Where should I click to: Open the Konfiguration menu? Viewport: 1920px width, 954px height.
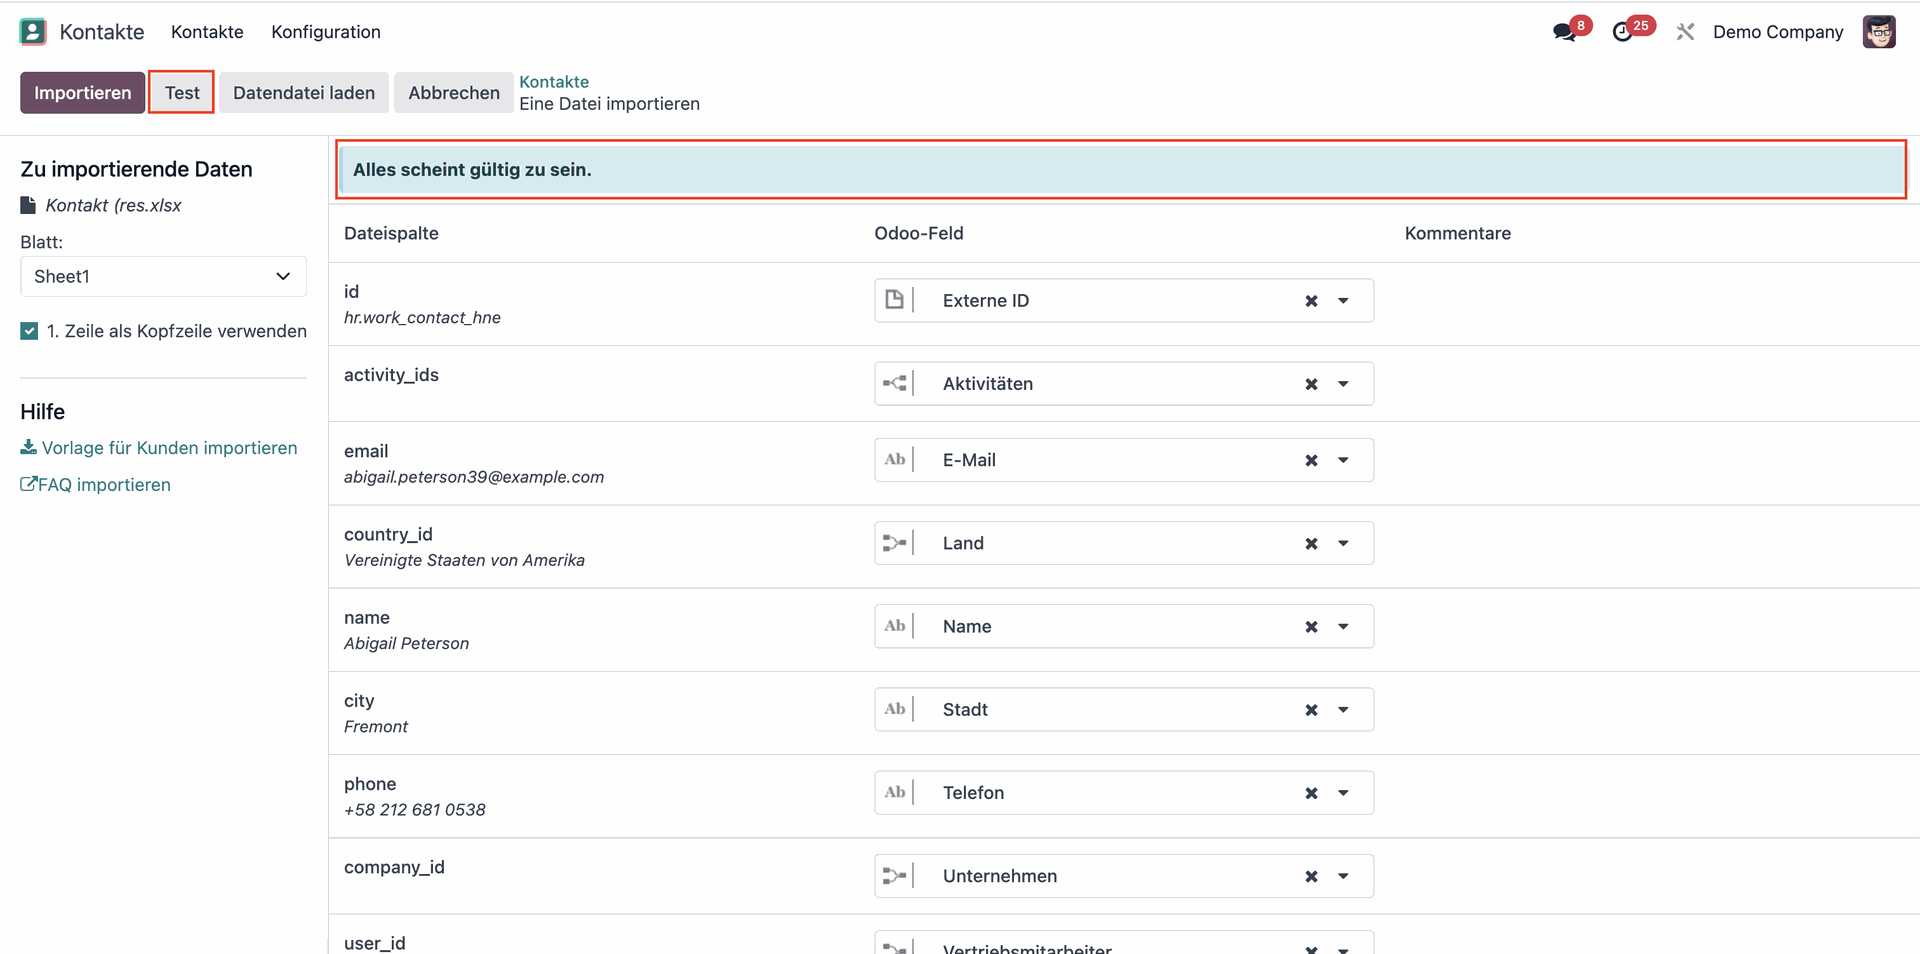coord(325,31)
